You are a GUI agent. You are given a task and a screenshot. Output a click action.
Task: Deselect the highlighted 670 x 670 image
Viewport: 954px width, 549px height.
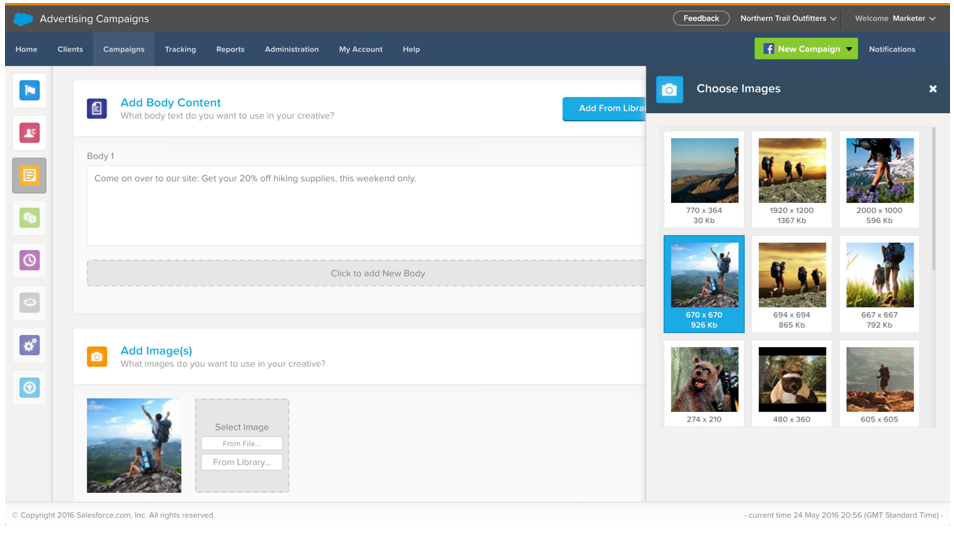[x=704, y=284]
